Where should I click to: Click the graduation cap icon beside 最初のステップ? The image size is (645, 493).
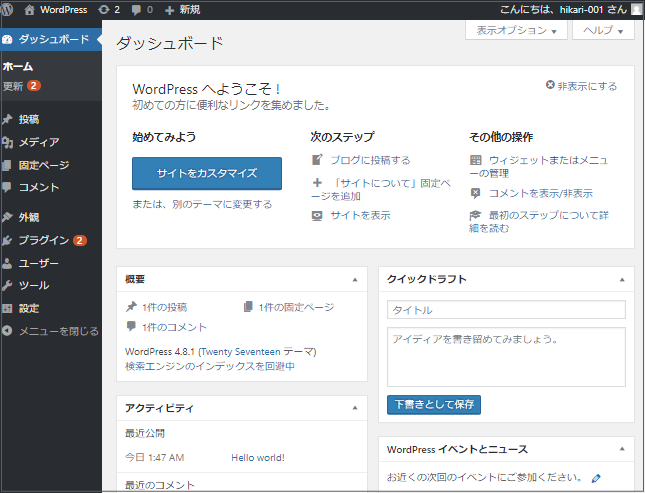[x=475, y=215]
